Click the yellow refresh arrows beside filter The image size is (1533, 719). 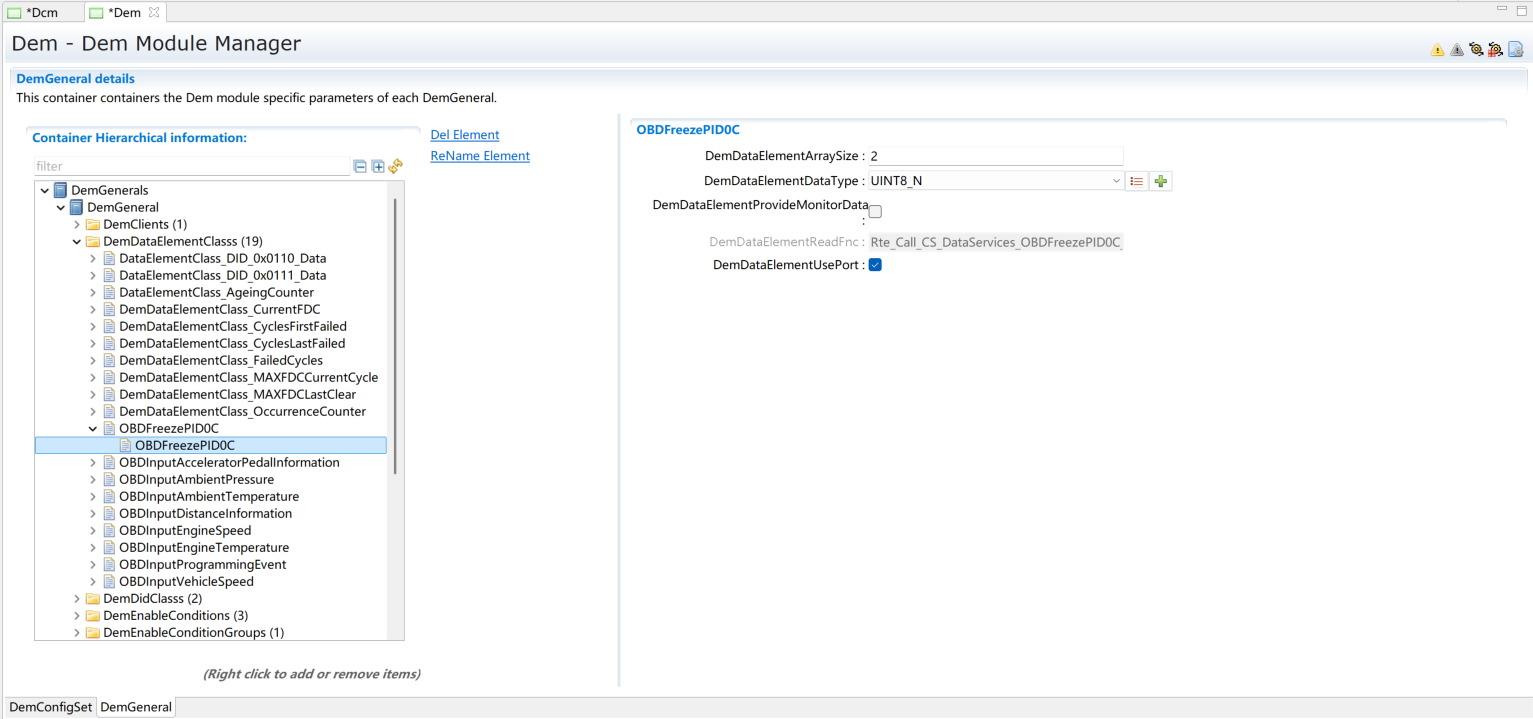tap(395, 167)
